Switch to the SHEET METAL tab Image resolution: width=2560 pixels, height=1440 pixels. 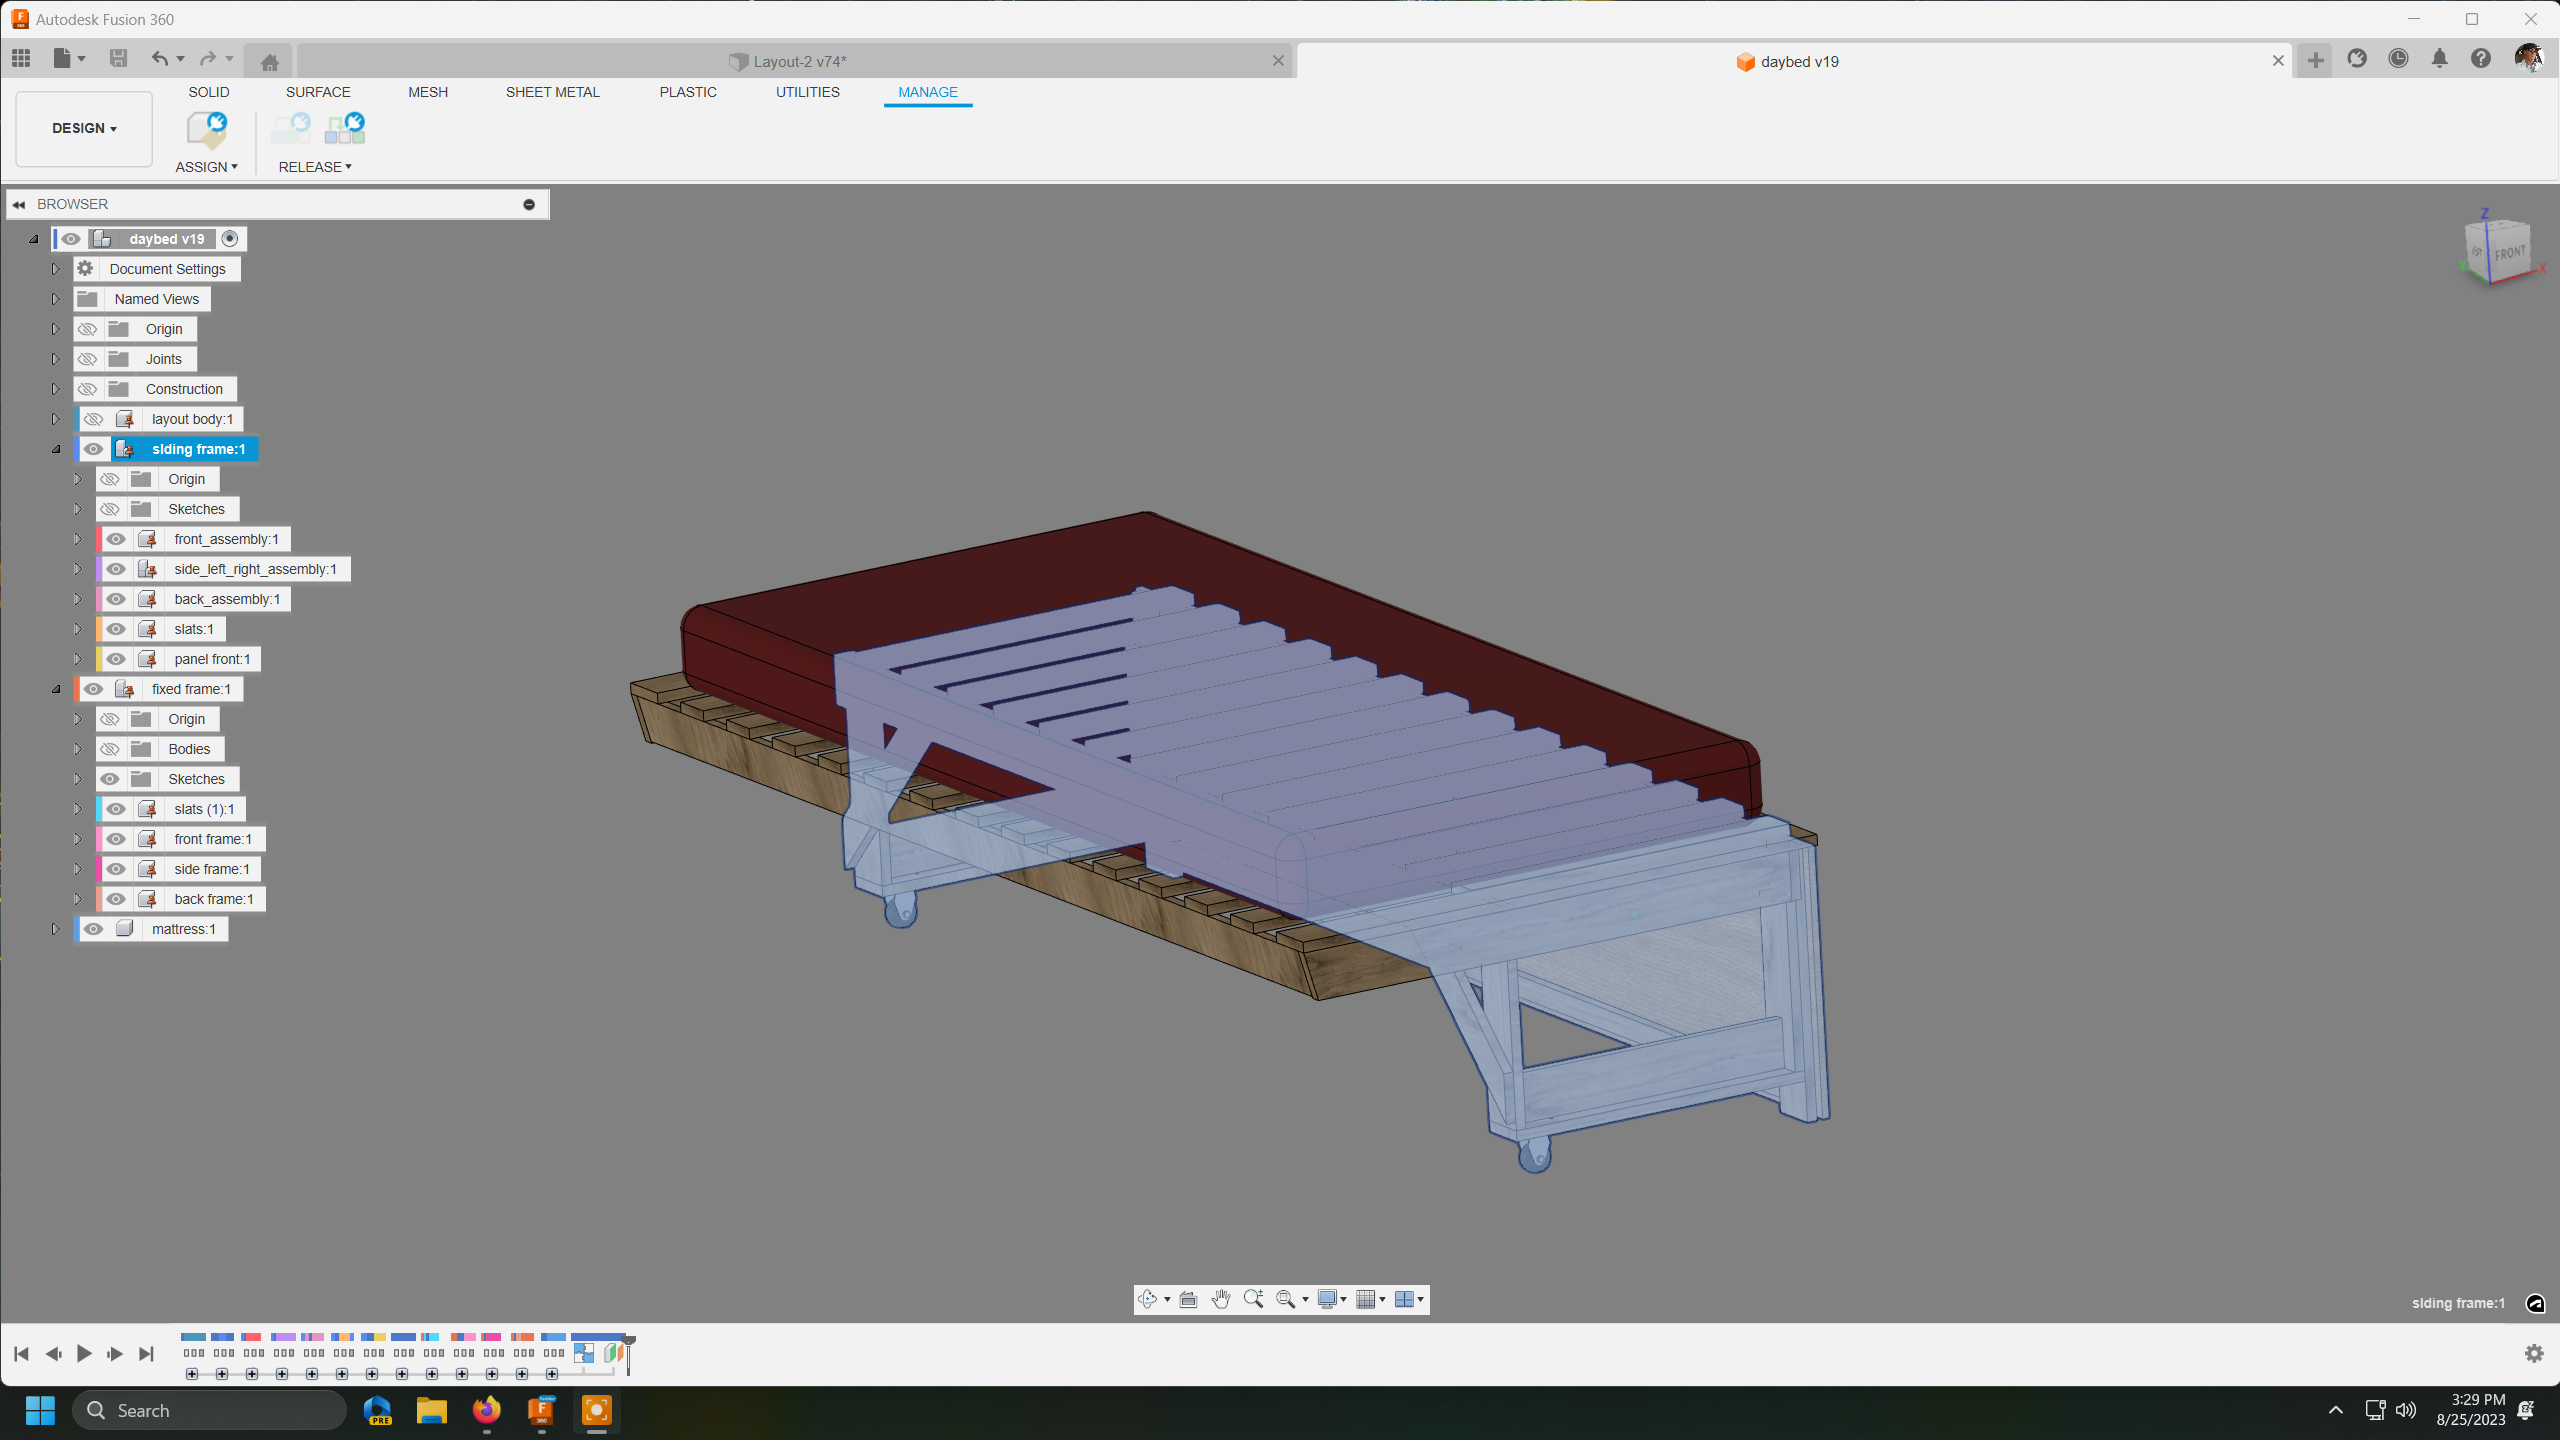click(552, 92)
